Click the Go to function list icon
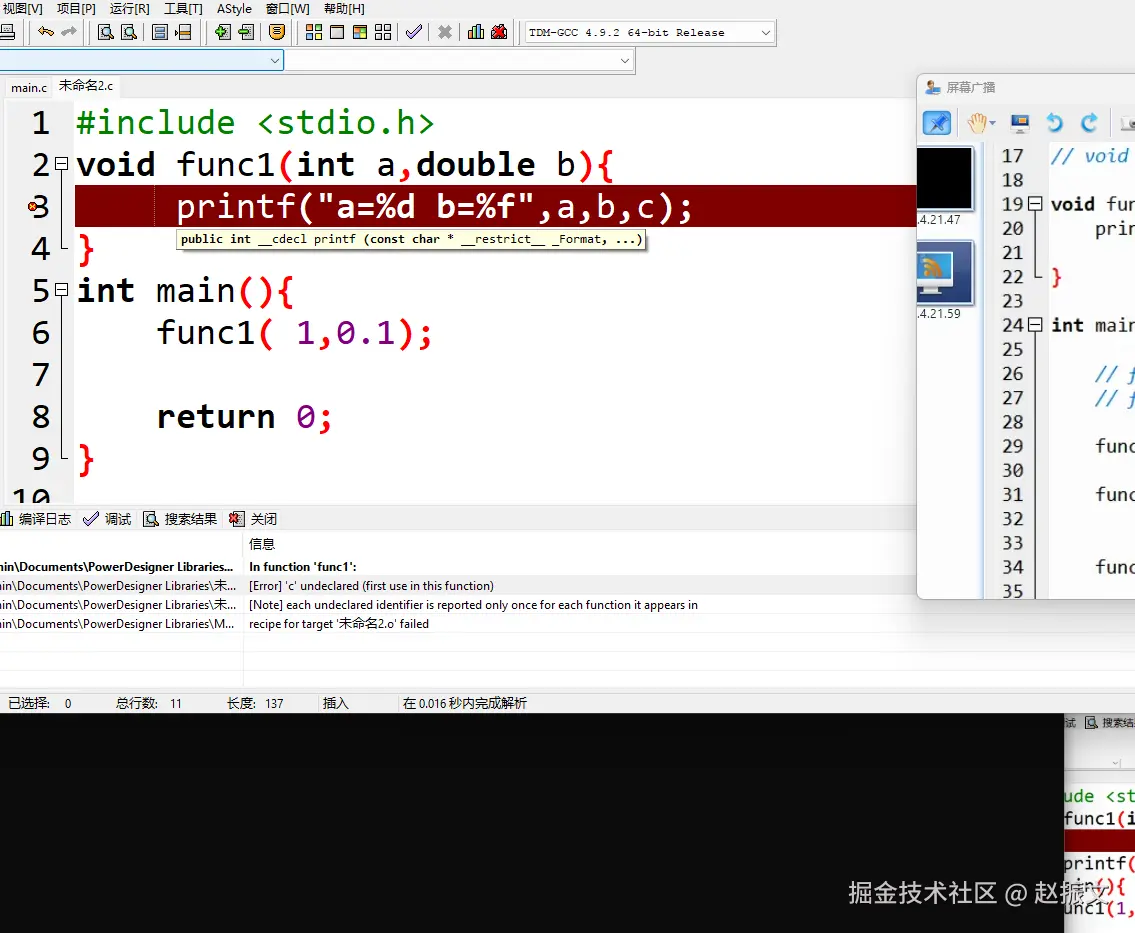The width and height of the screenshot is (1135, 933). click(160, 32)
